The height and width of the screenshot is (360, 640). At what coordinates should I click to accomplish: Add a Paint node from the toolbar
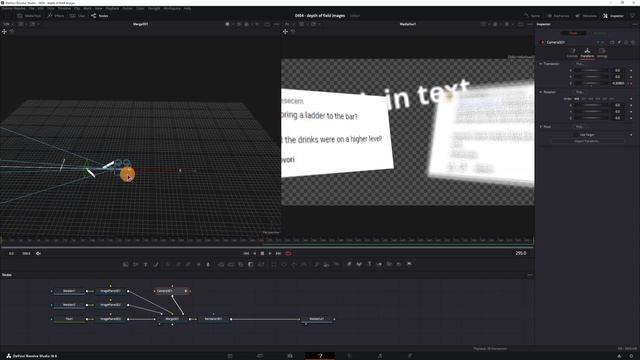pos(156,264)
